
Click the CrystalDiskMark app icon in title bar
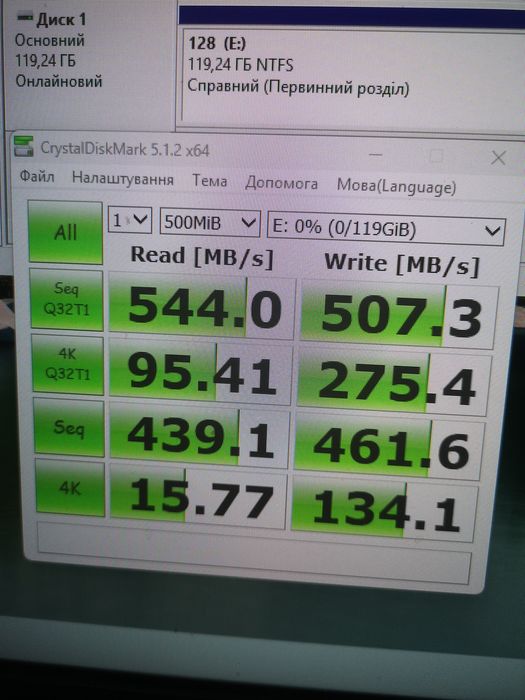tap(24, 146)
